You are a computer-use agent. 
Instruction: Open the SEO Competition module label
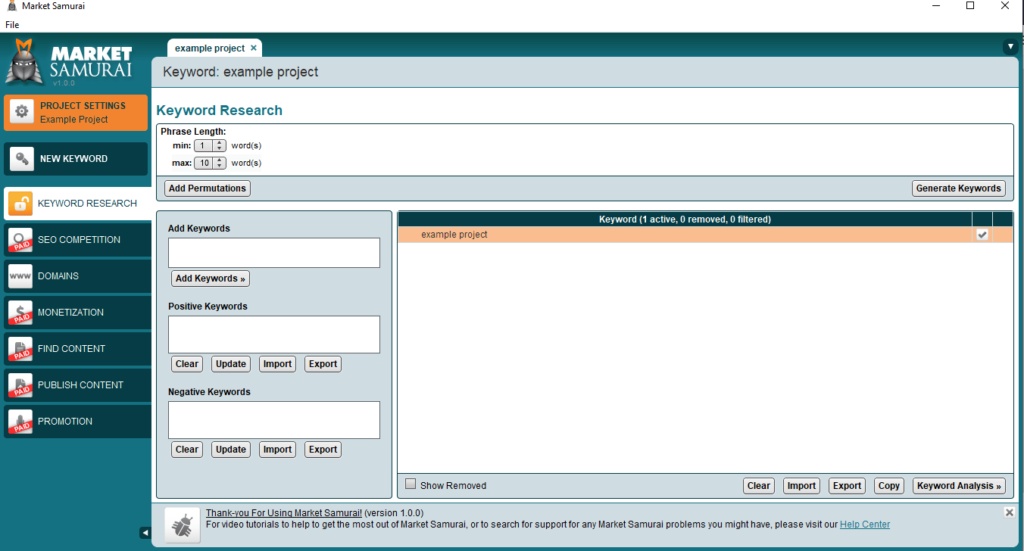(79, 240)
